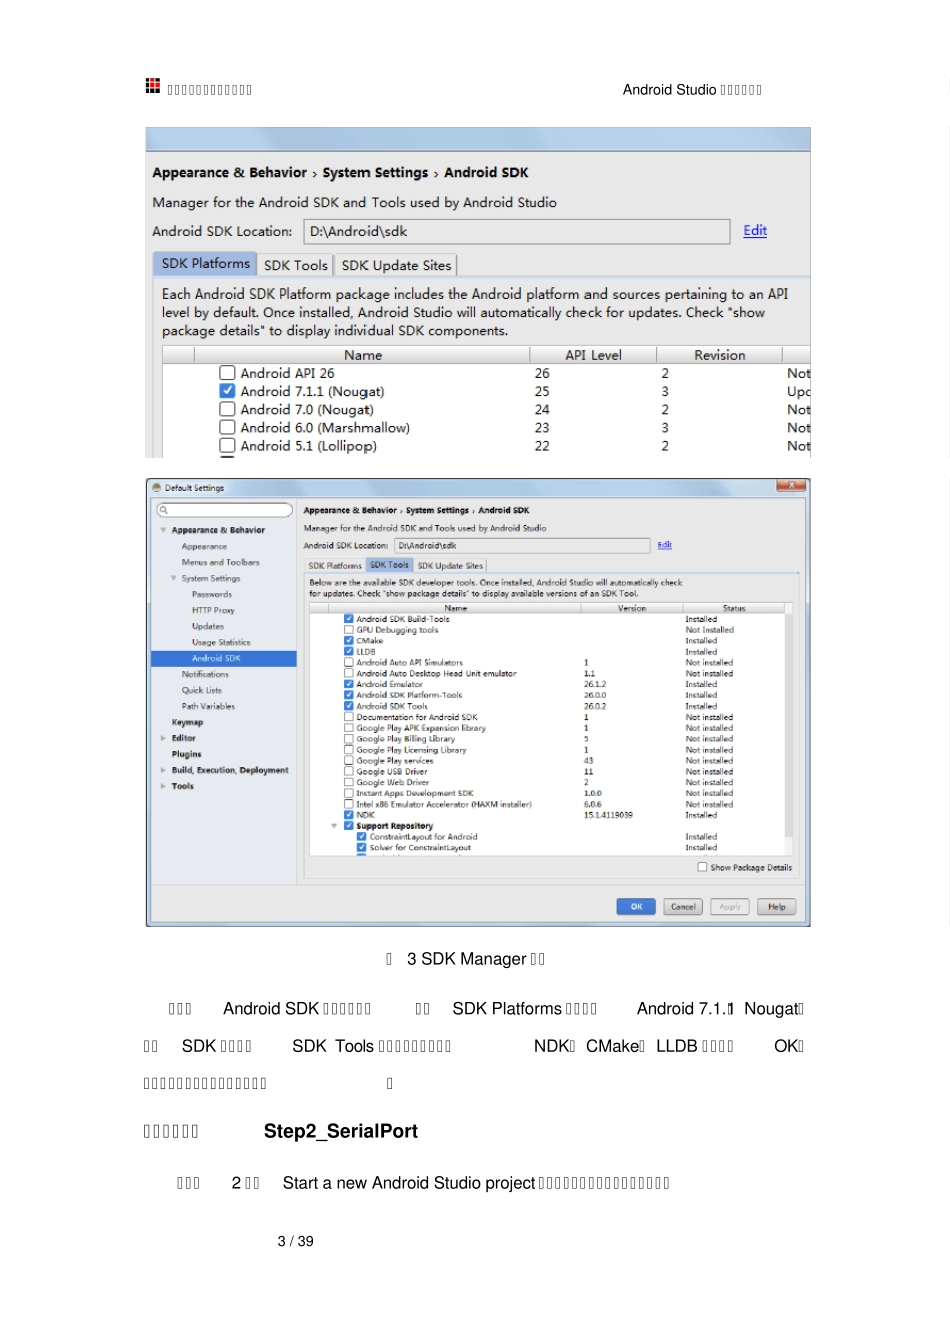Select SDK Tools tab in Default Settings dialog
The width and height of the screenshot is (950, 1344).
[389, 565]
